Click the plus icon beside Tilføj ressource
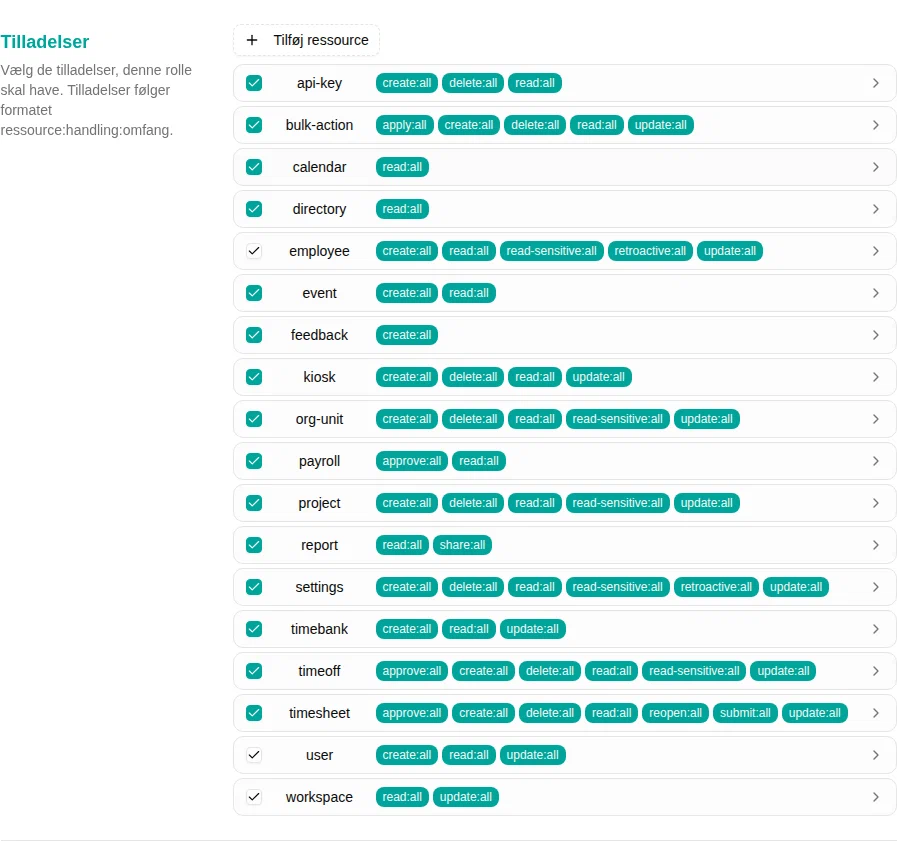The image size is (897, 841). coord(252,40)
